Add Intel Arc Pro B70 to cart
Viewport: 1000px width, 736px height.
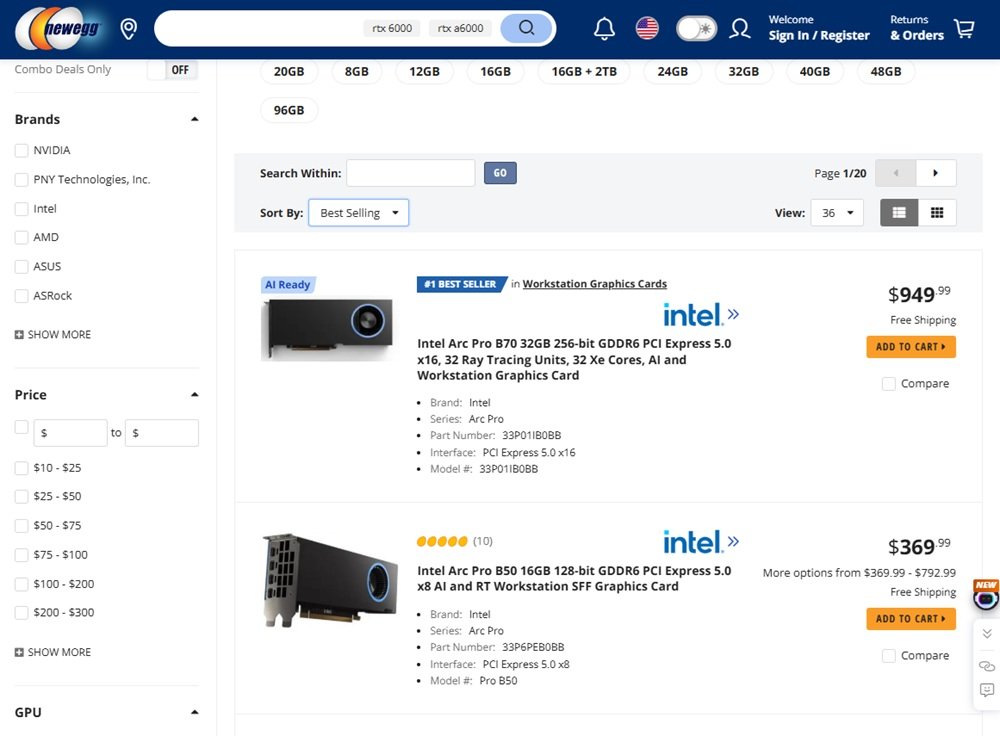(910, 347)
